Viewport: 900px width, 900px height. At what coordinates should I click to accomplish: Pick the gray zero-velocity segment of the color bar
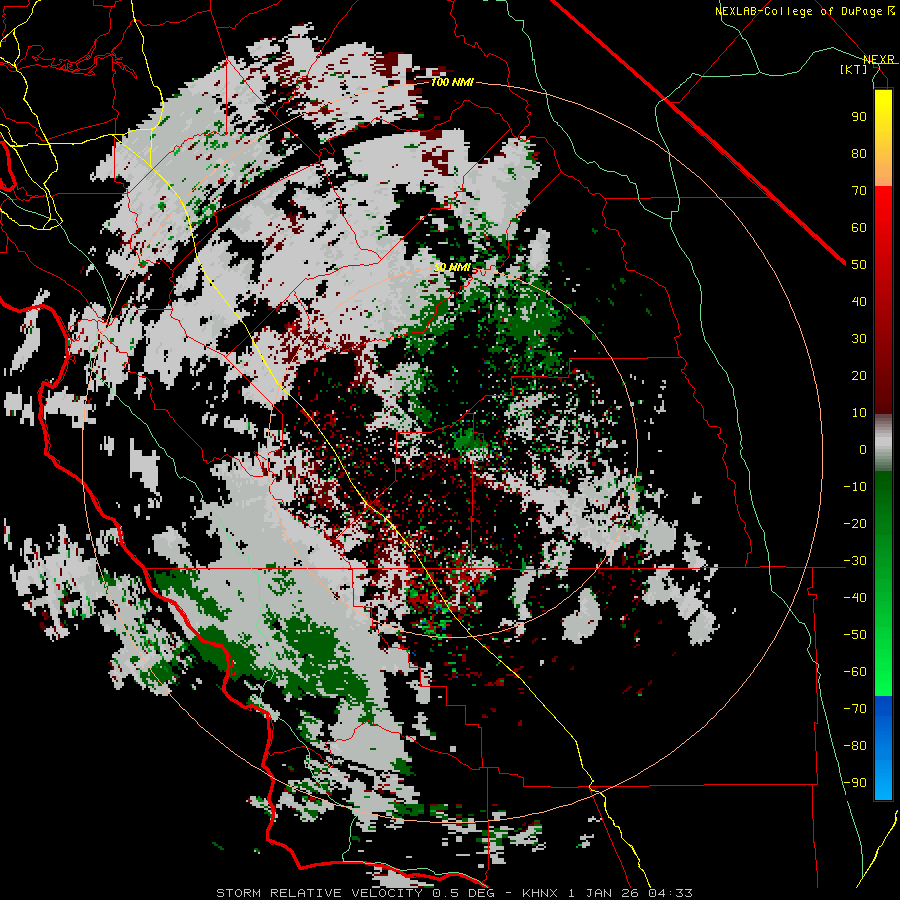(x=883, y=443)
